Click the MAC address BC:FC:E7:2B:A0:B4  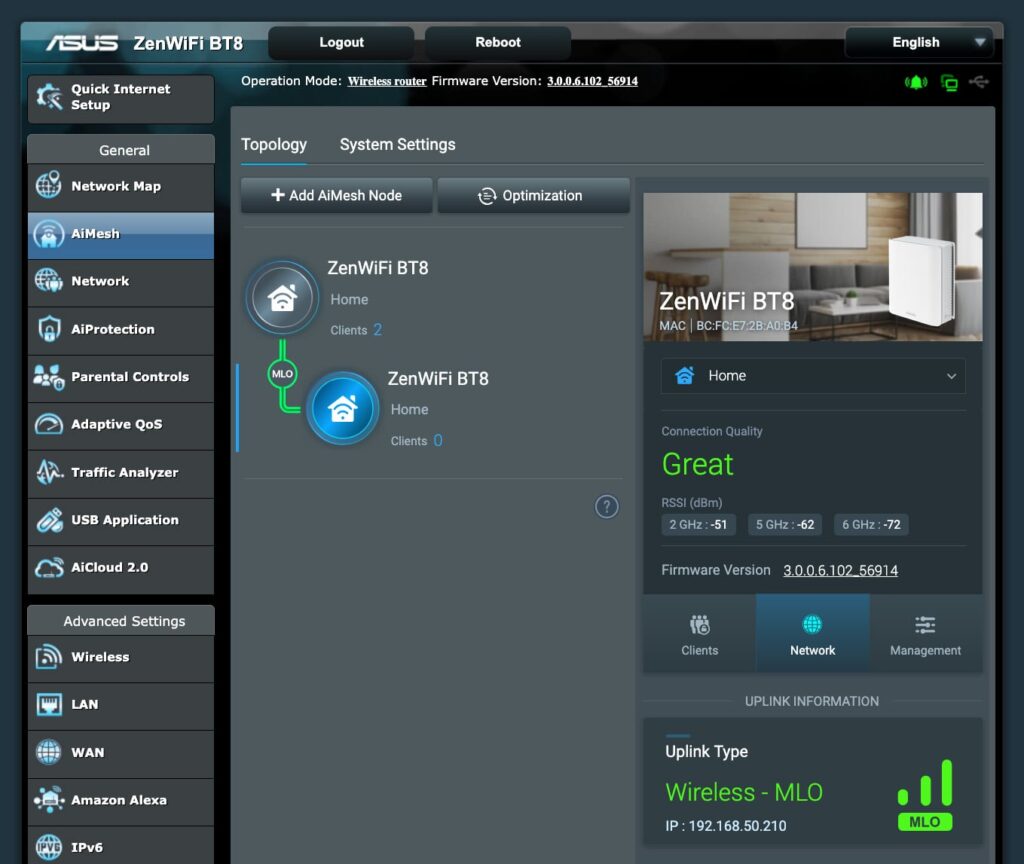tap(747, 325)
